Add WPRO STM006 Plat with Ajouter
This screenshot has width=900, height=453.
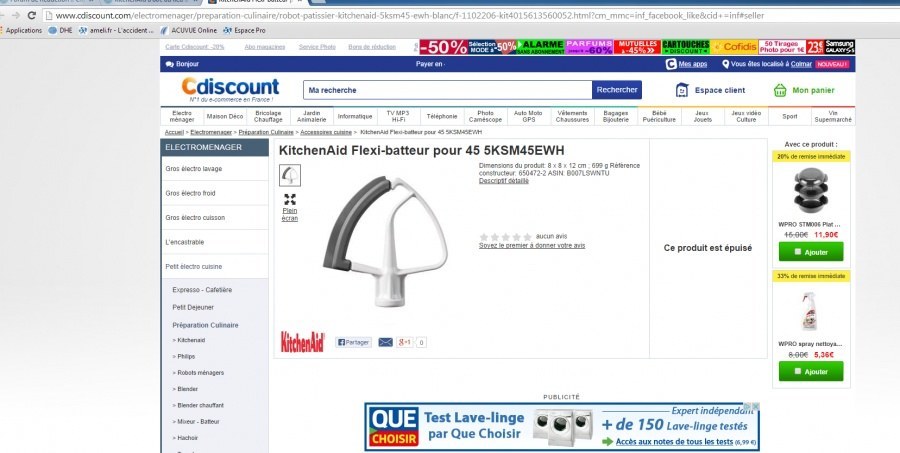click(811, 251)
